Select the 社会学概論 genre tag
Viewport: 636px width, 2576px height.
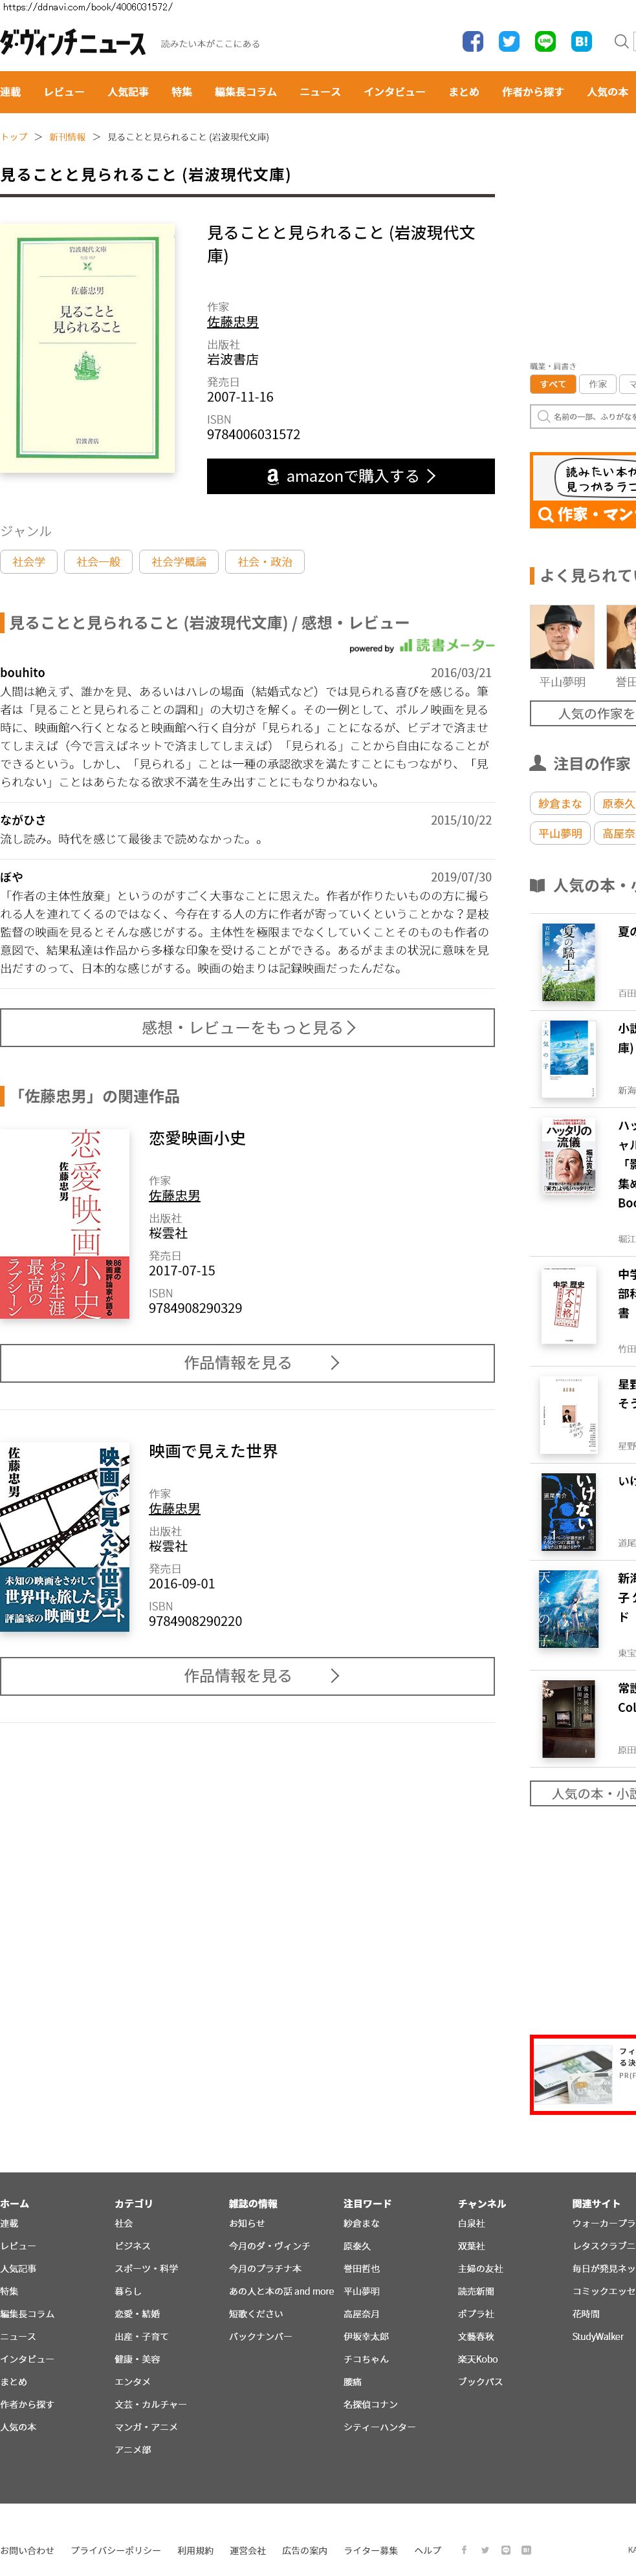pos(179,562)
